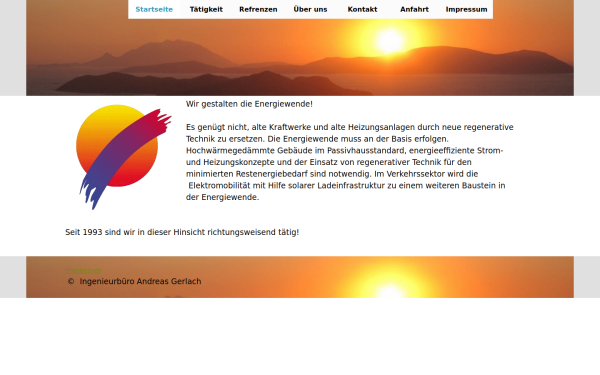600x375 pixels.
Task: Go to the Tätigkeit page
Action: [x=206, y=9]
